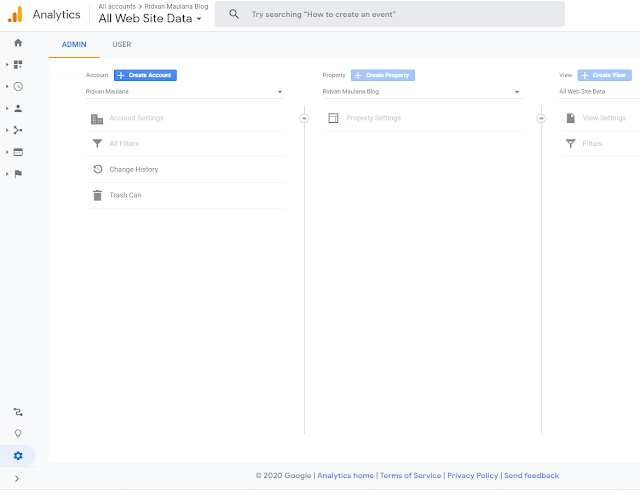
Task: Open the Audience person sidebar icon
Action: pos(18,108)
